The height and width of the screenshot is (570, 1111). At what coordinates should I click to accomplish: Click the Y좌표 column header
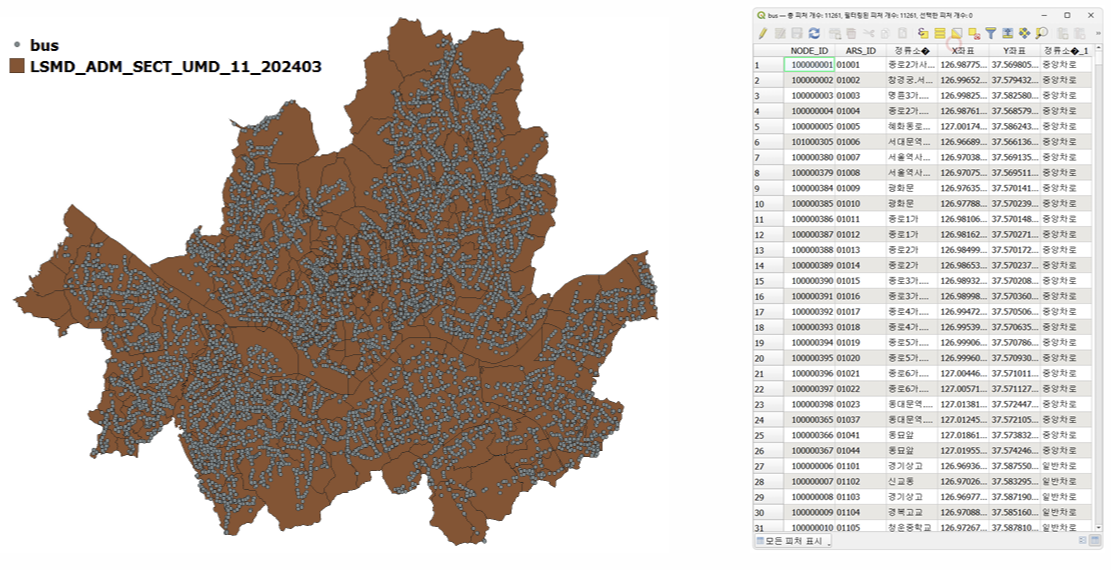coord(1015,51)
